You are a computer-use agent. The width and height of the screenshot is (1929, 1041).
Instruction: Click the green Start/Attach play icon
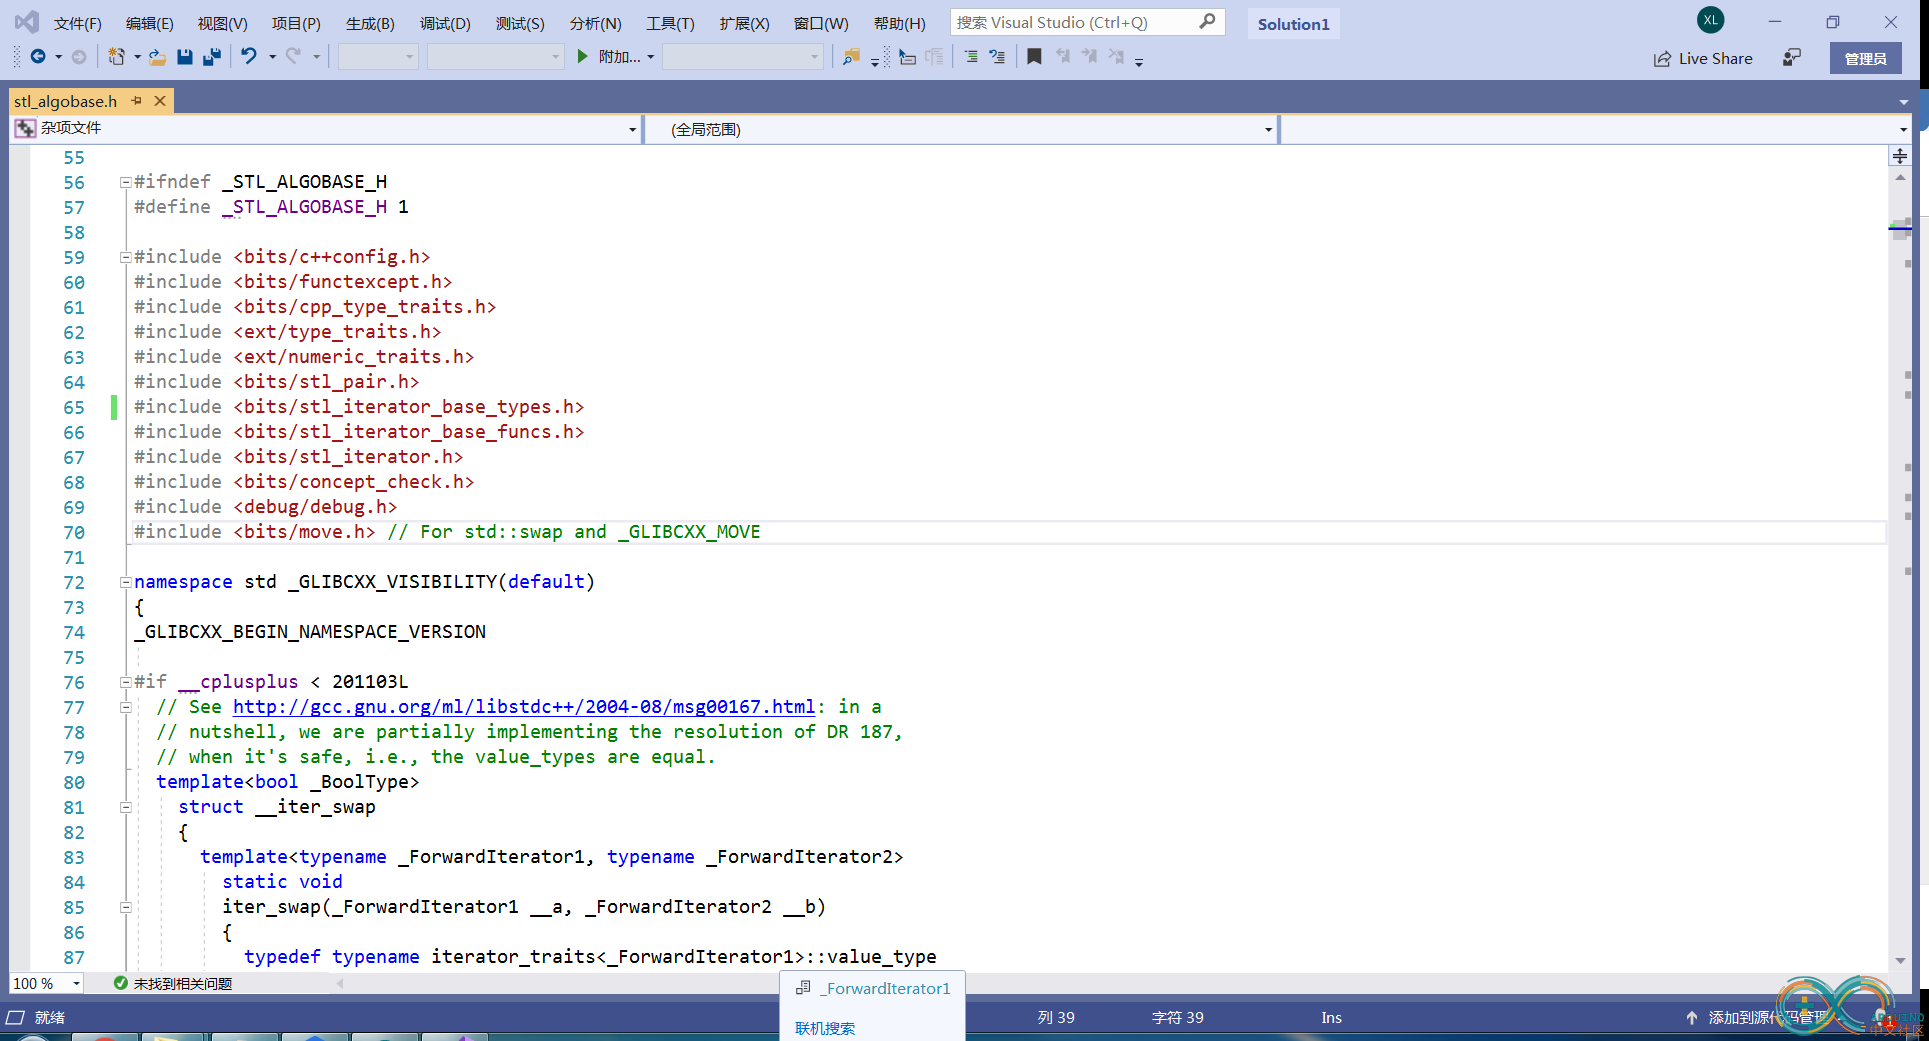coord(582,57)
